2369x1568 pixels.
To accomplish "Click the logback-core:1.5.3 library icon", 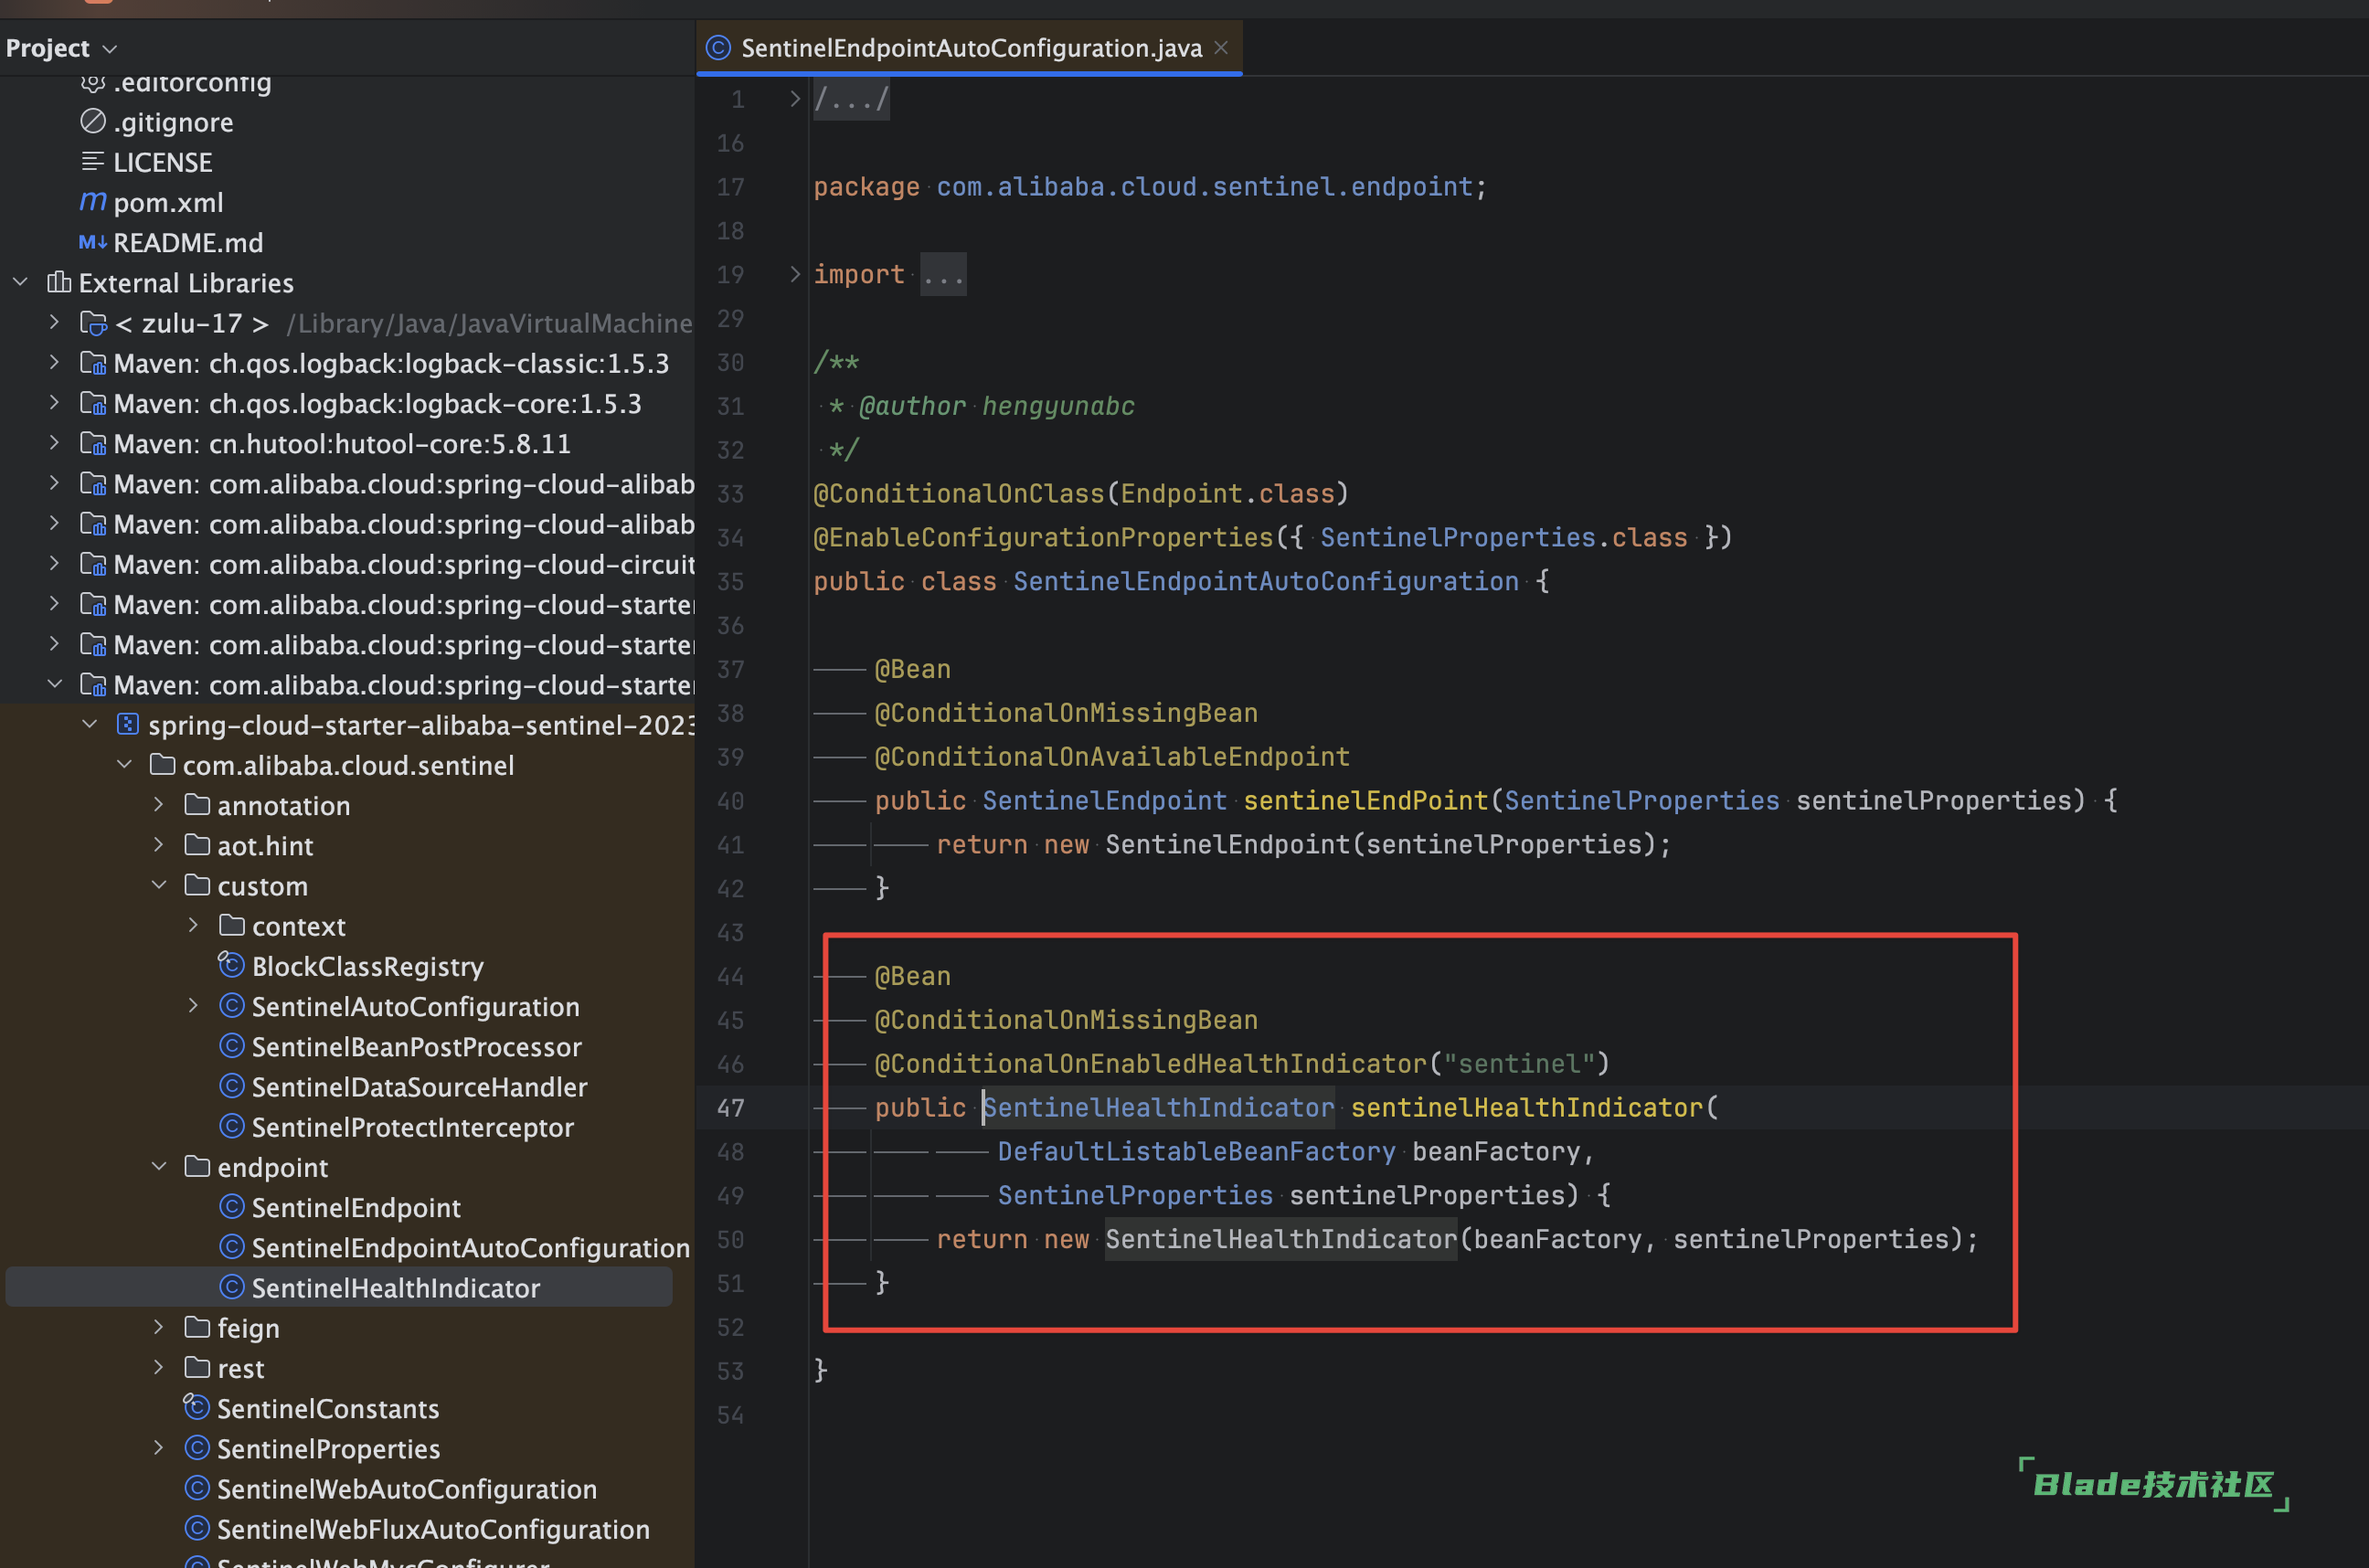I will [93, 403].
